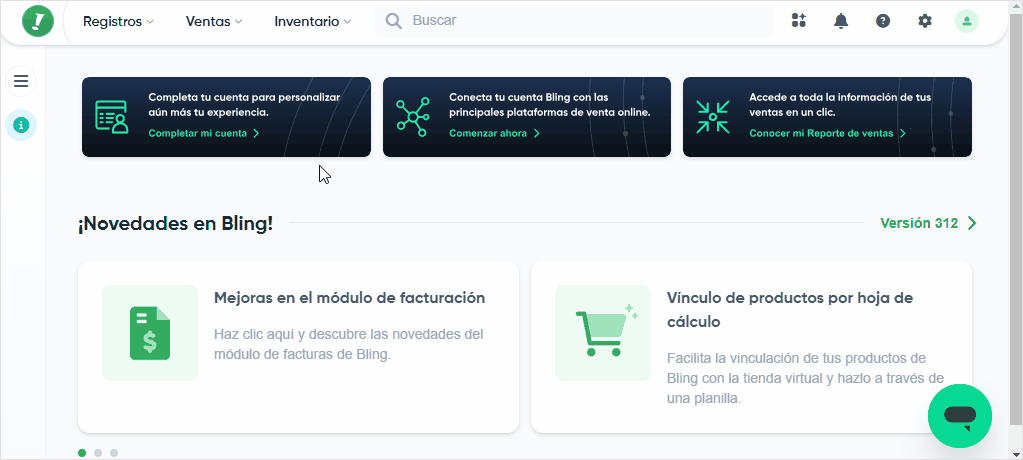1023x460 pixels.
Task: Expand the Registros chevron arrow
Action: [150, 22]
